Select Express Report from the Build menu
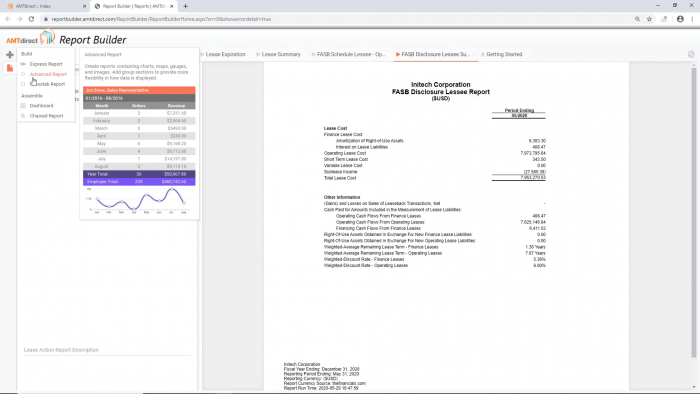This screenshot has height=394, width=700. click(46, 64)
